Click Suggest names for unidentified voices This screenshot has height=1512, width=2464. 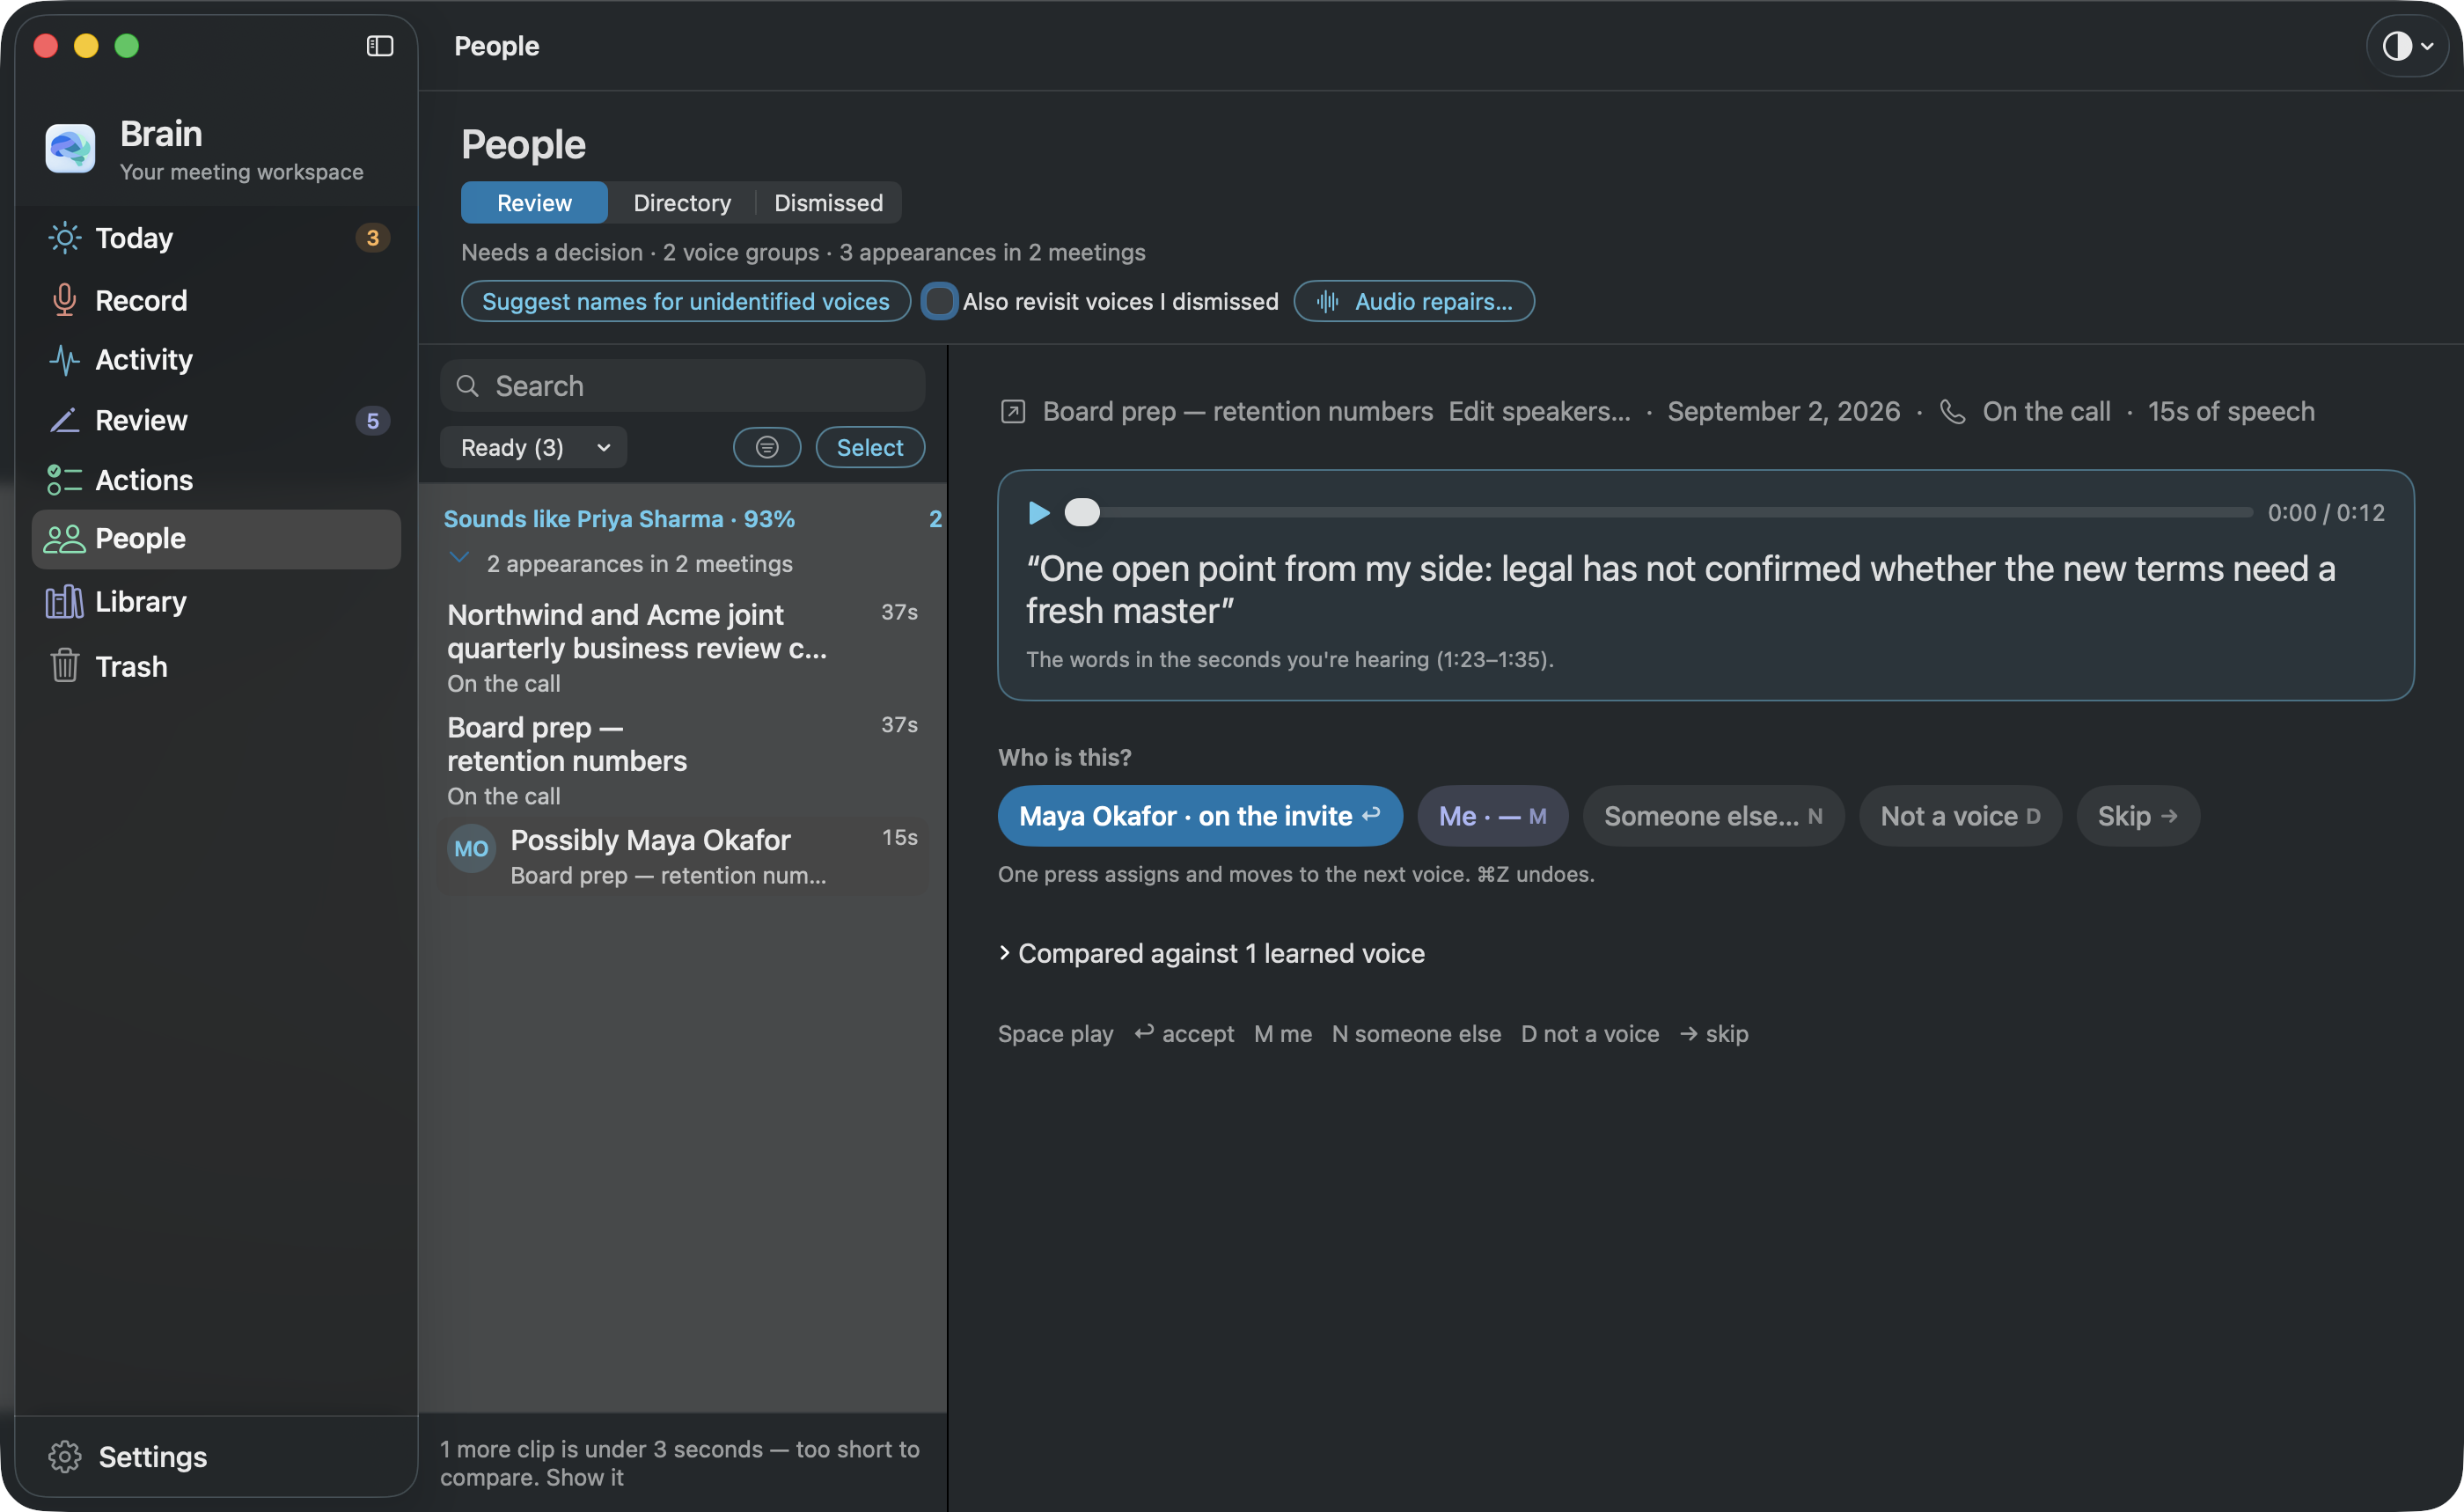point(685,301)
